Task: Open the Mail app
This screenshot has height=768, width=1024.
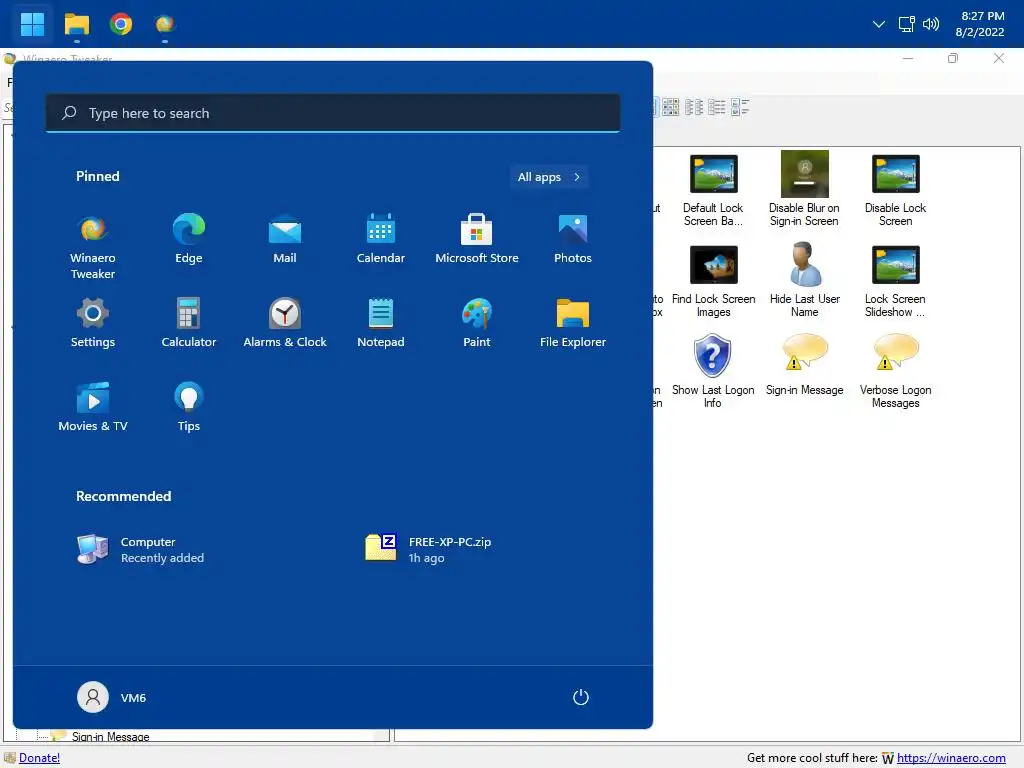Action: point(285,238)
